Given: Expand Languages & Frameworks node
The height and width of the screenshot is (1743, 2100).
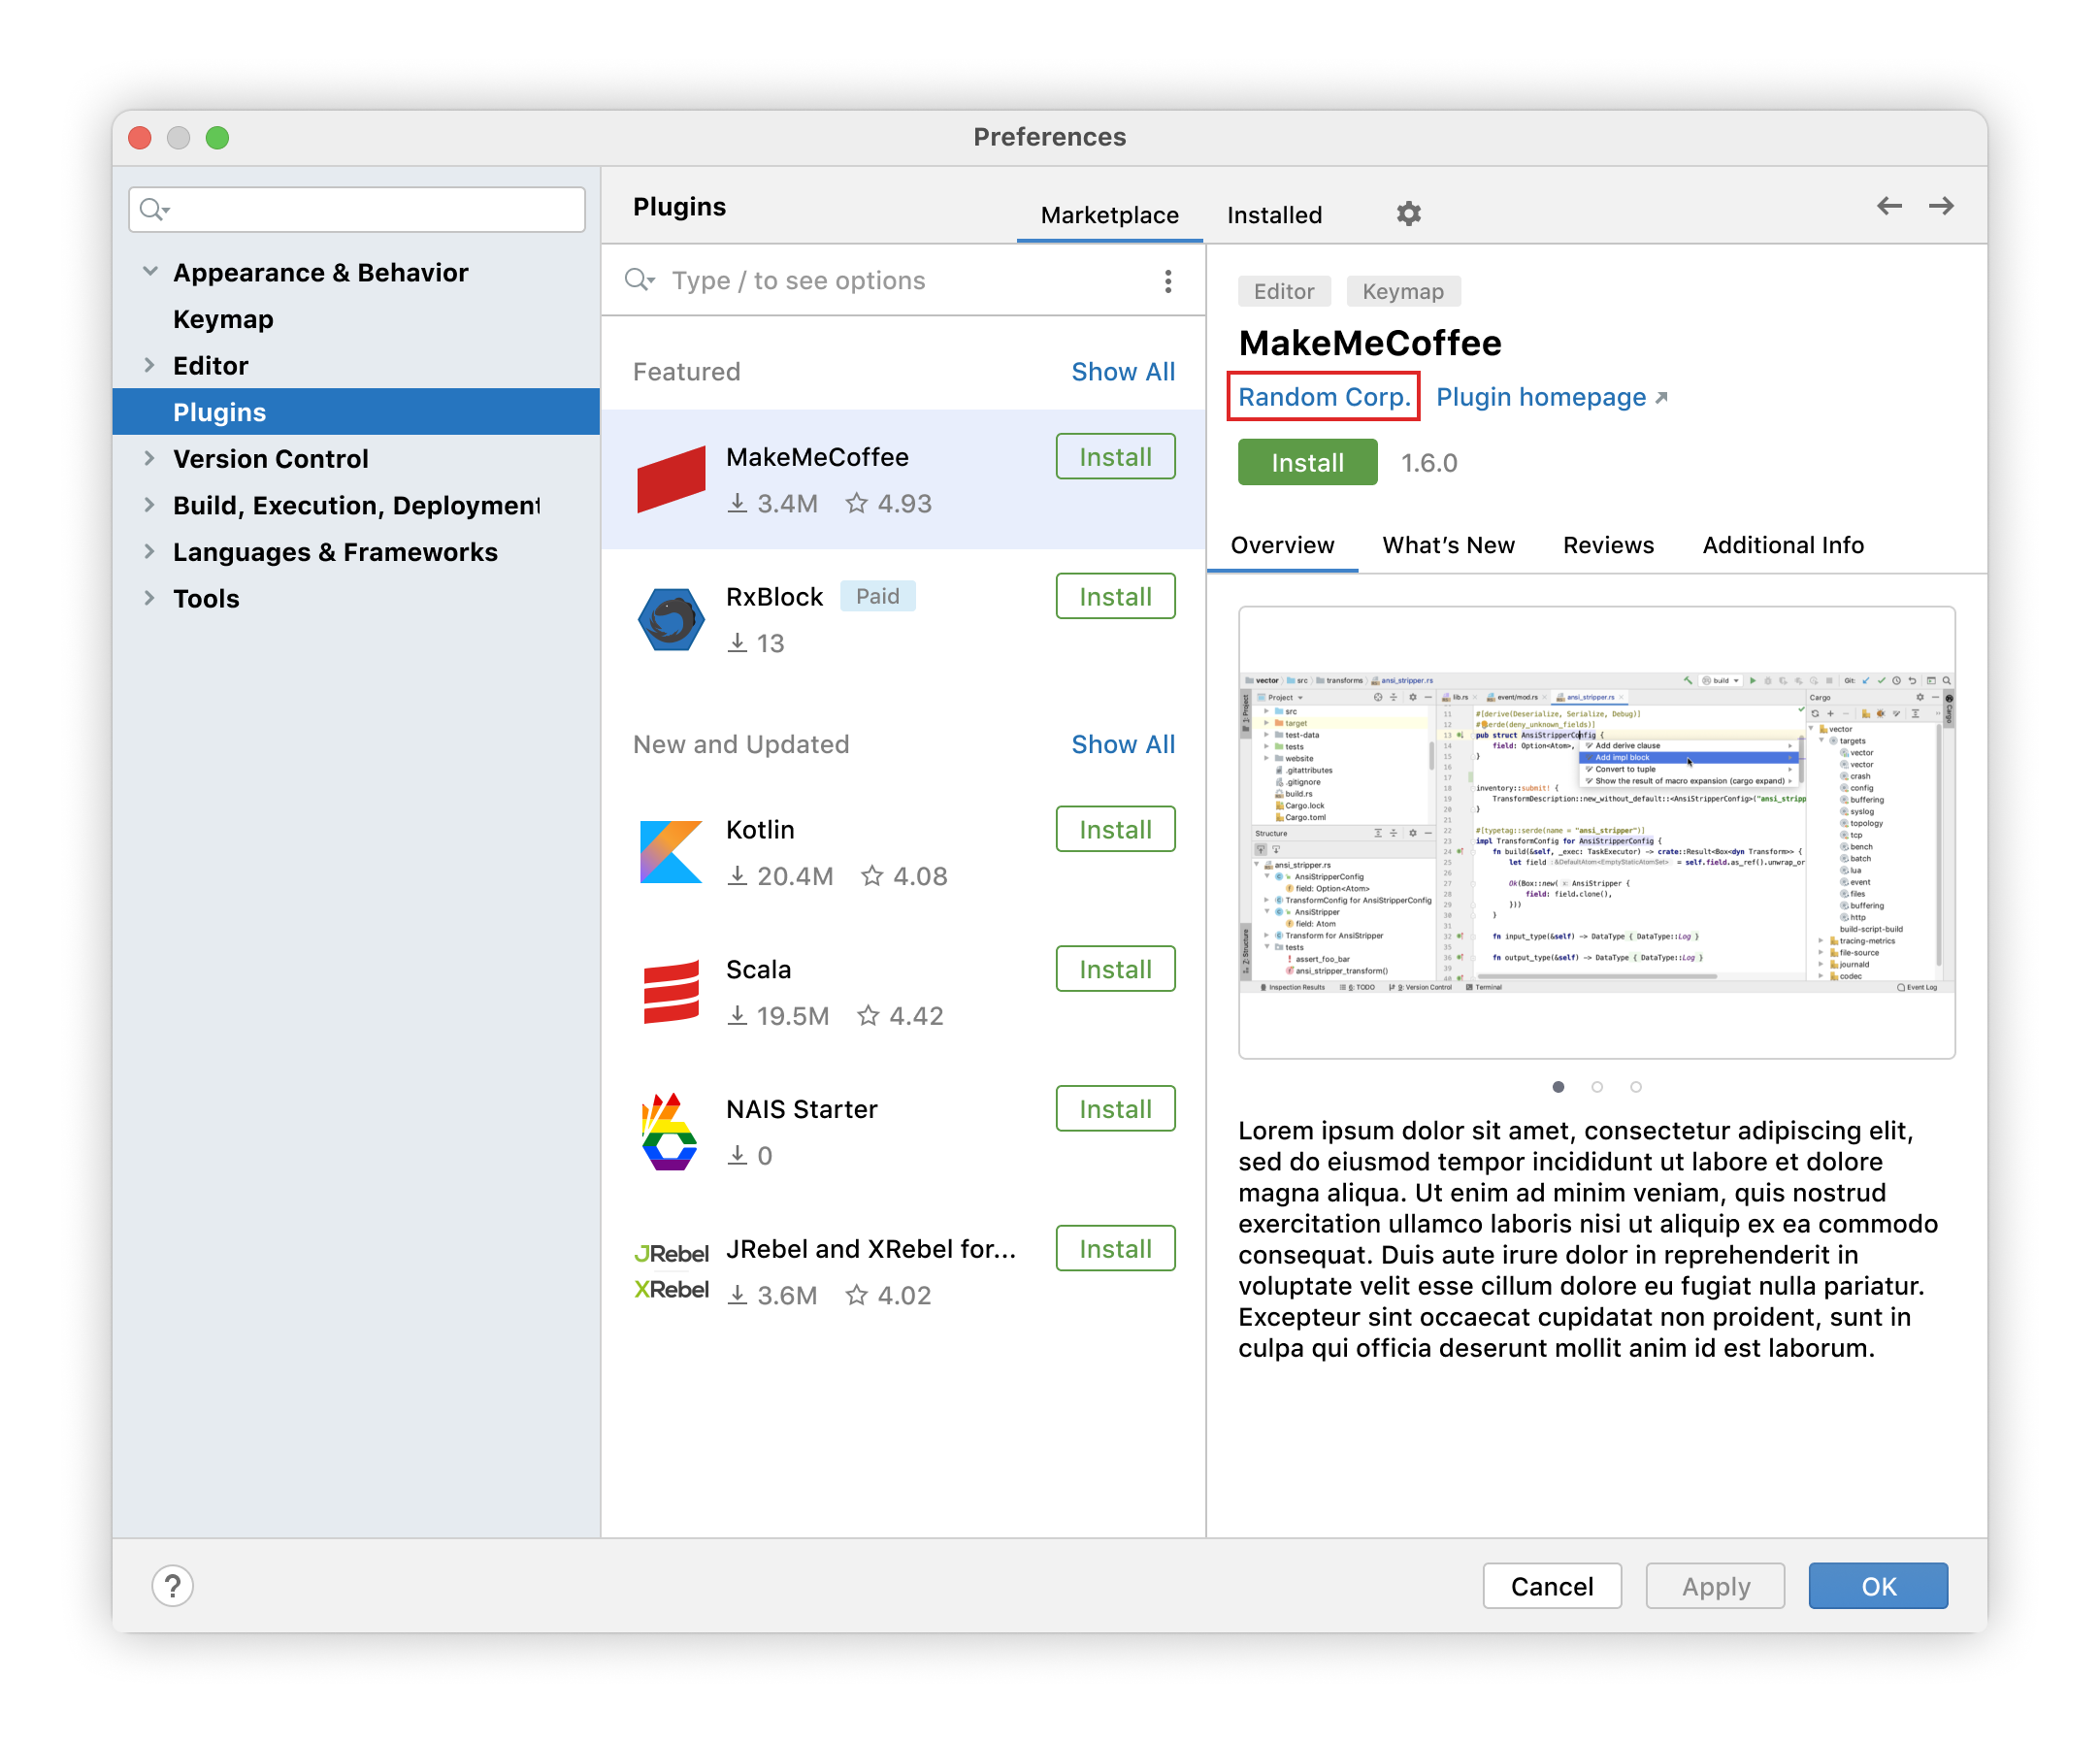Looking at the screenshot, I should click(x=150, y=551).
